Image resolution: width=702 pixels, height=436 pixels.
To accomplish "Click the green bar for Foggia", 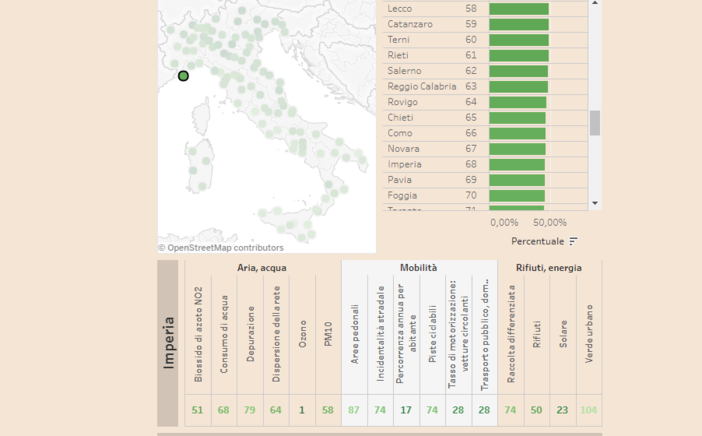I will (x=517, y=196).
